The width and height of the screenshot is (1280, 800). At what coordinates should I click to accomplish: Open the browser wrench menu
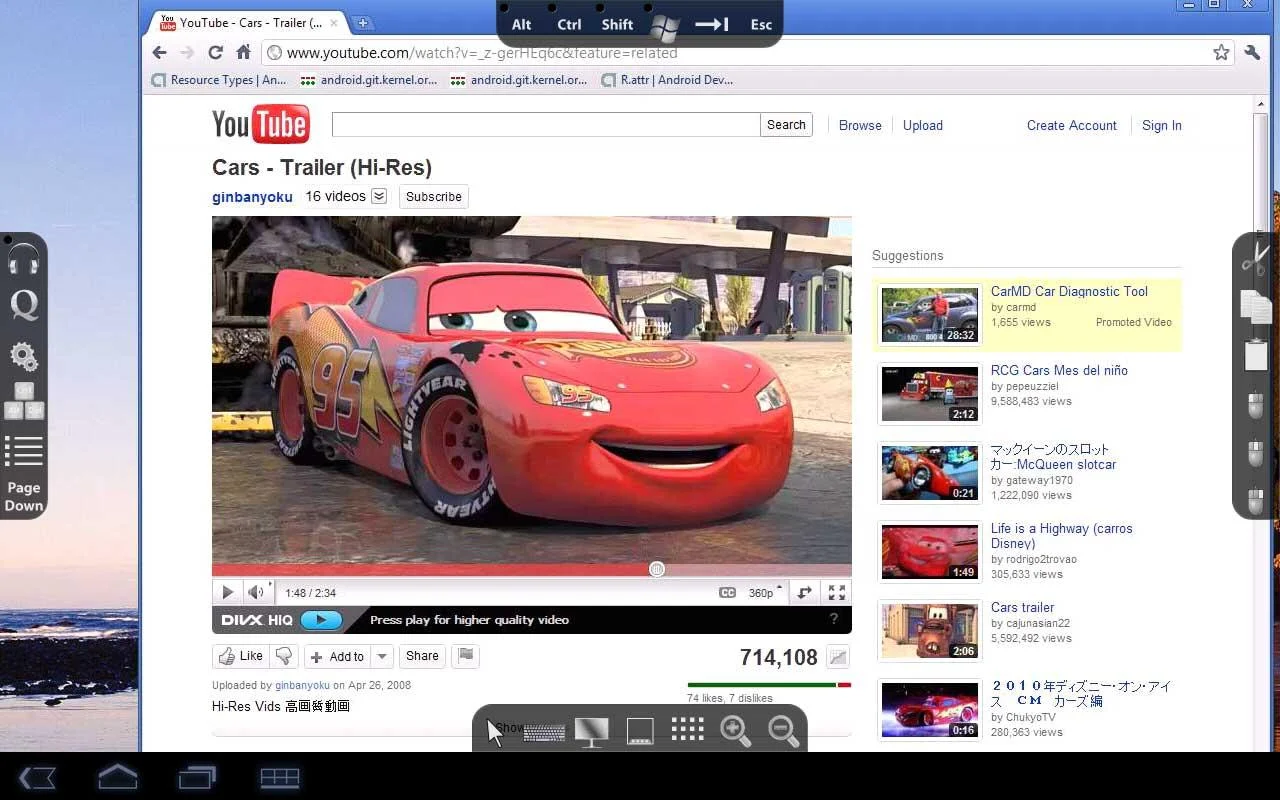(1252, 53)
